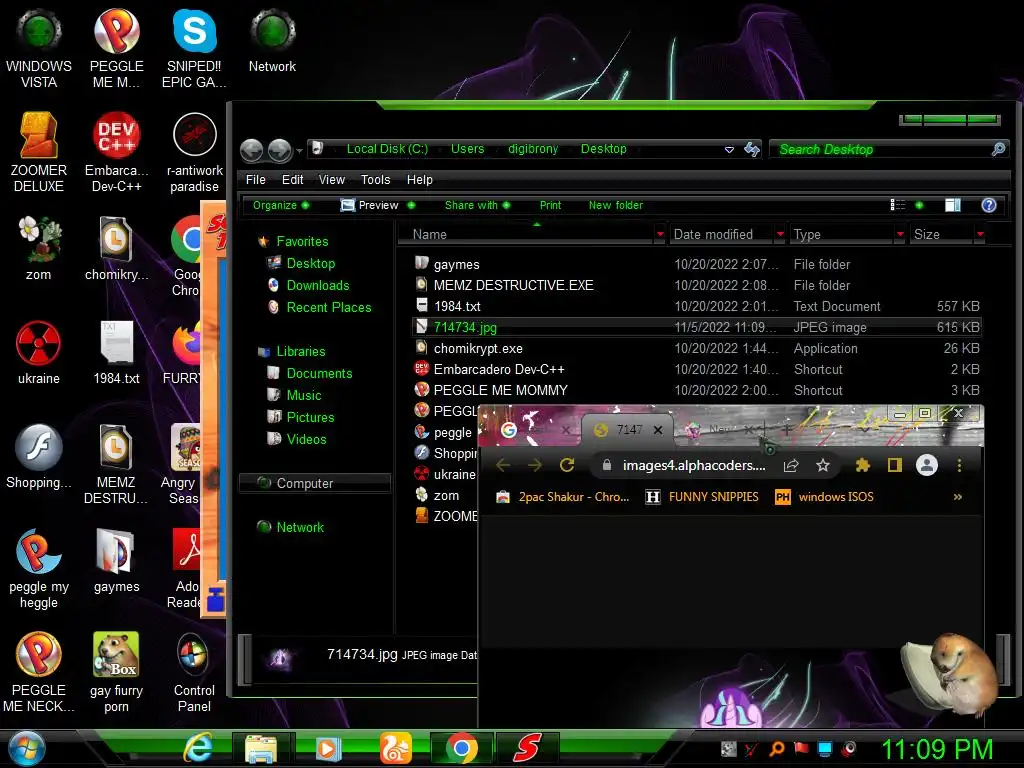The image size is (1024, 768).
Task: Click the Explorer Forward arrow button
Action: coord(280,150)
